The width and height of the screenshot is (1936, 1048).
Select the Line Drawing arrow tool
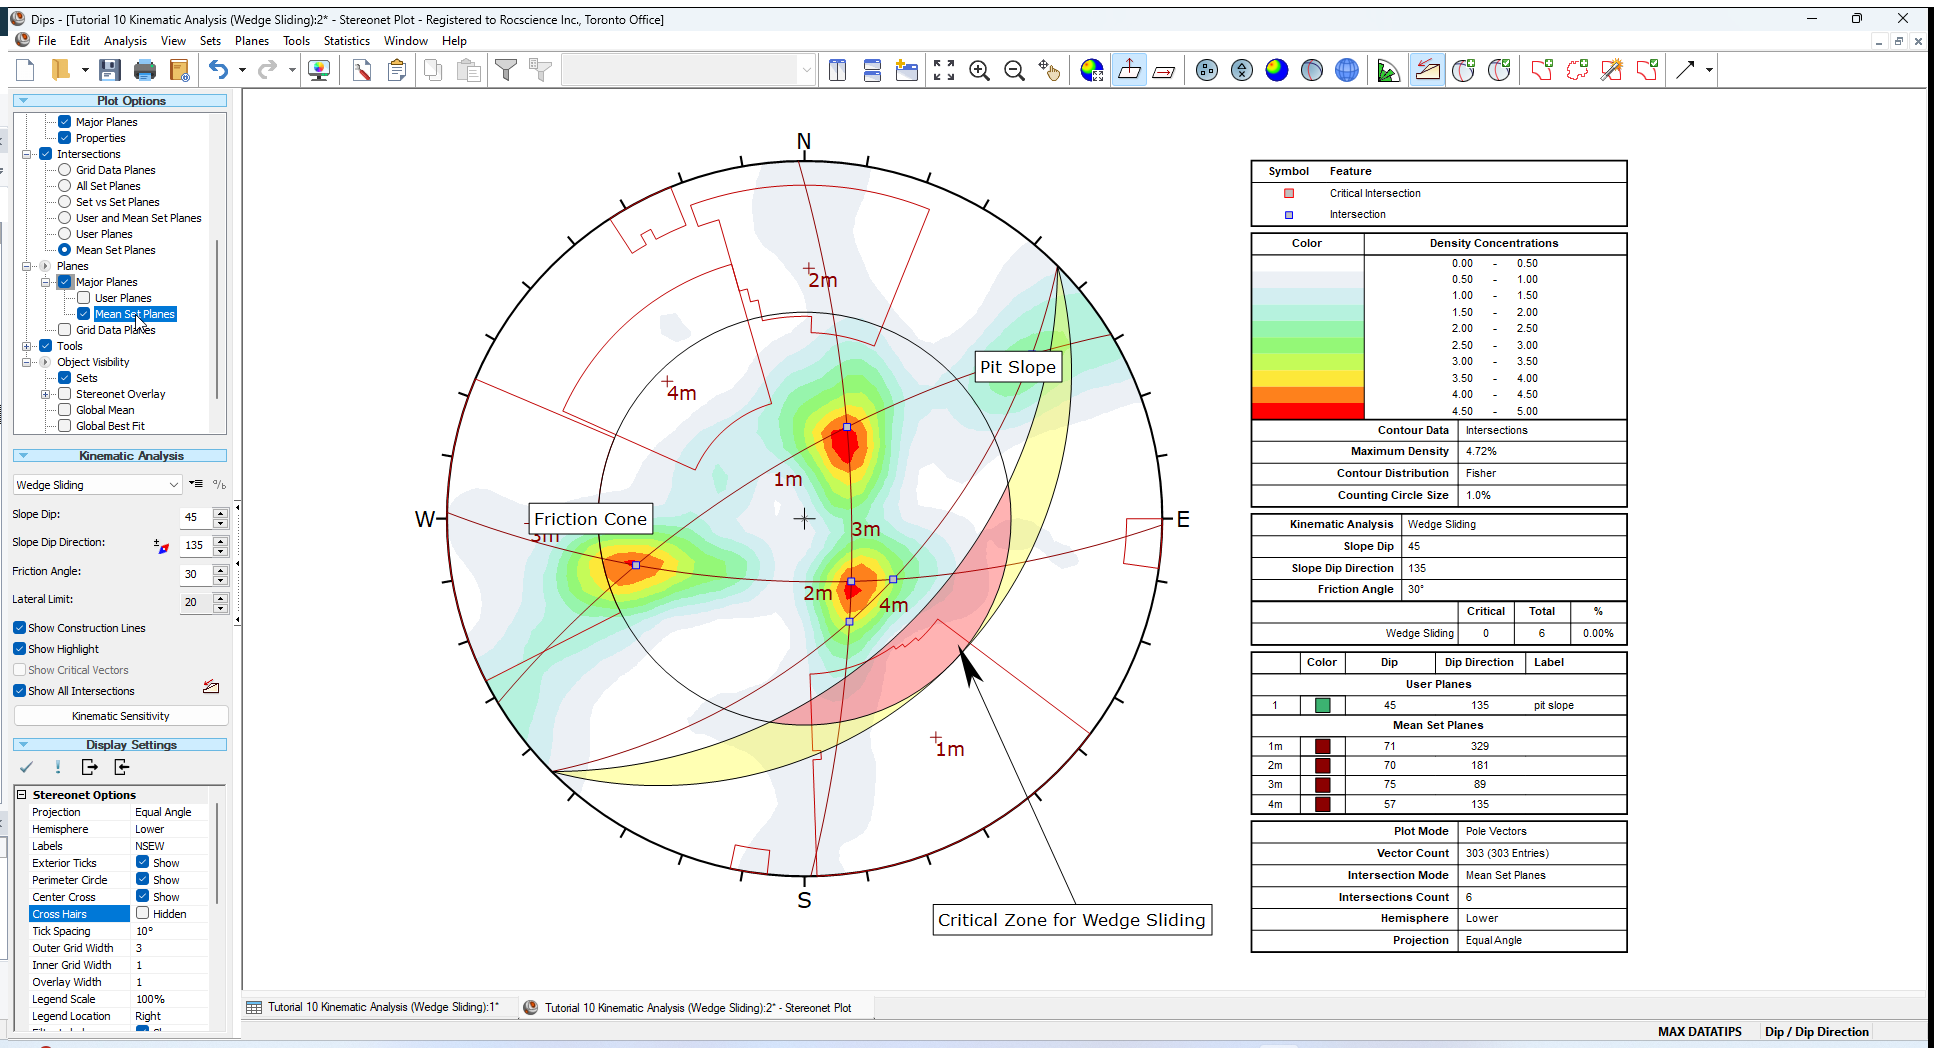point(1685,70)
